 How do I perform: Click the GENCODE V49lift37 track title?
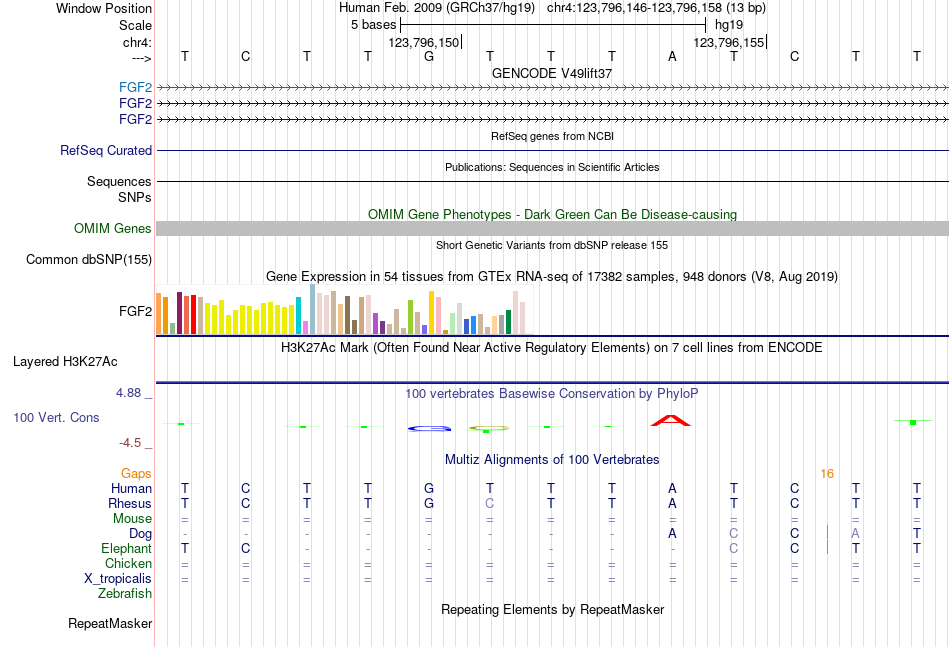(551, 73)
